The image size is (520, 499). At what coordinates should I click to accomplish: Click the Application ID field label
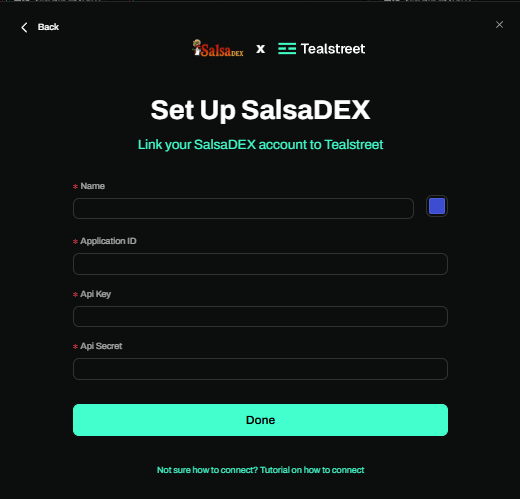coord(108,241)
